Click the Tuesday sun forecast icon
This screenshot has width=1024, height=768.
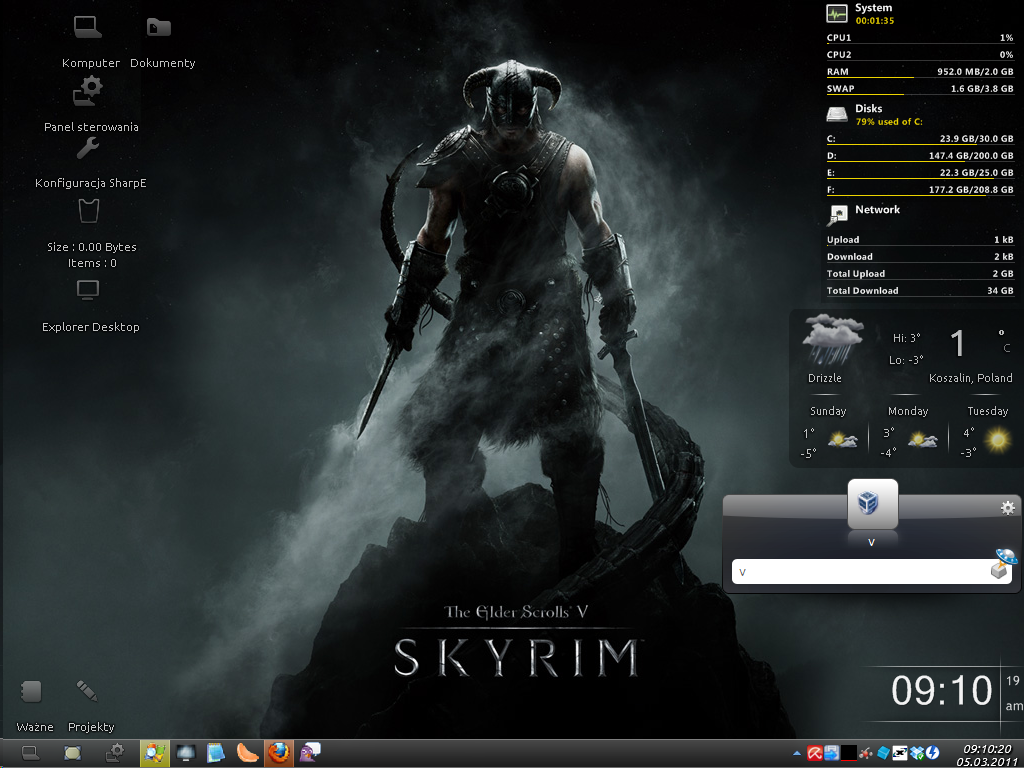tap(998, 440)
